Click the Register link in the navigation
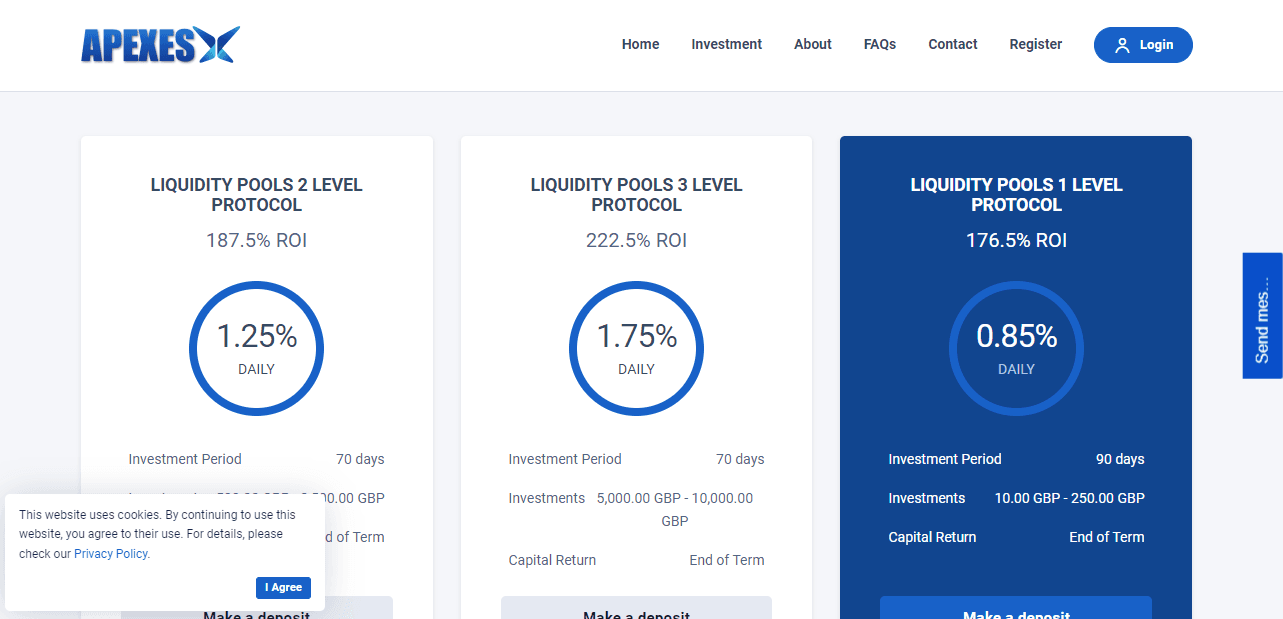Screen dimensions: 1283x619 pyautogui.click(x=1035, y=44)
